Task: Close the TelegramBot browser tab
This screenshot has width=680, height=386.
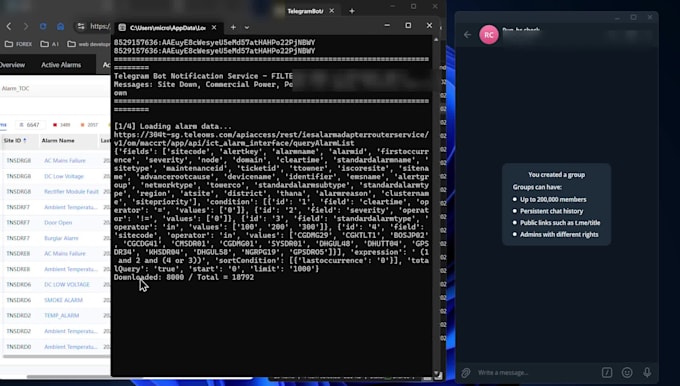Action: tap(331, 11)
